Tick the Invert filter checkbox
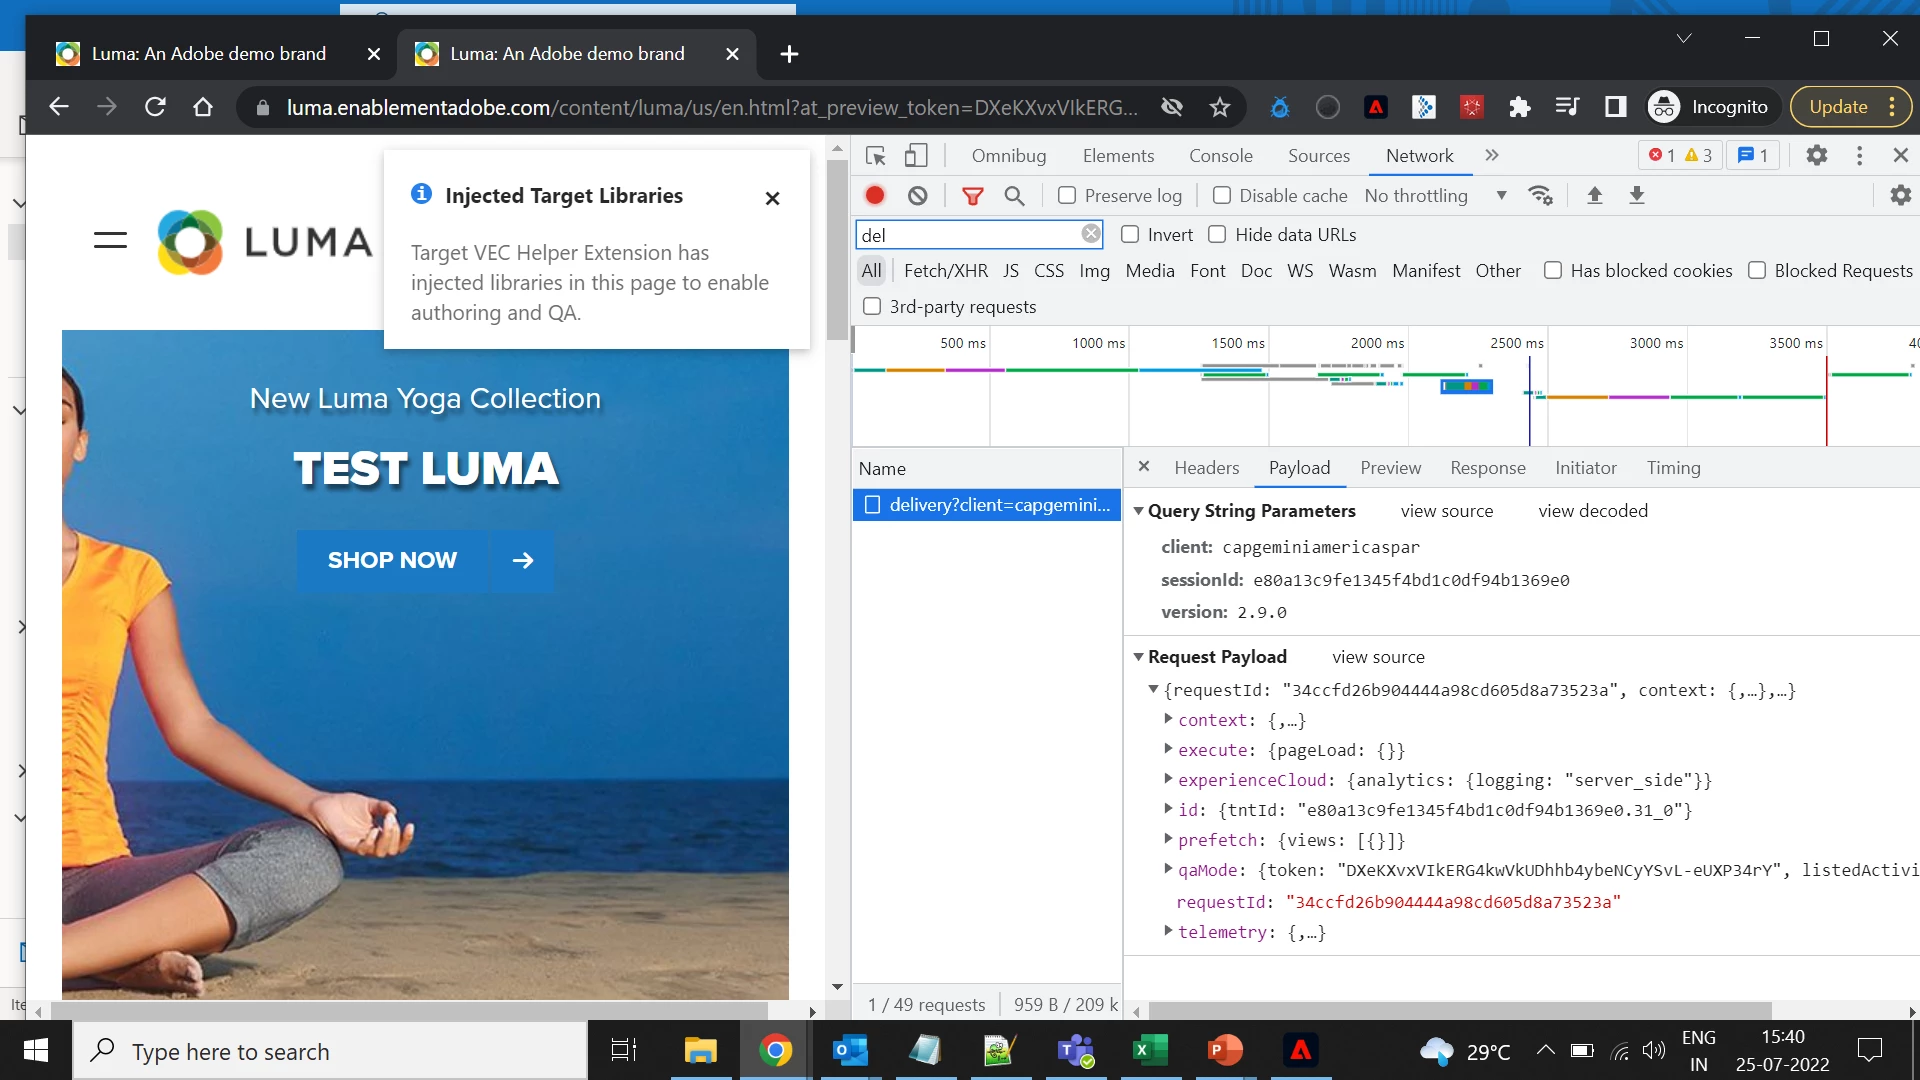This screenshot has width=1920, height=1080. [x=1130, y=235]
